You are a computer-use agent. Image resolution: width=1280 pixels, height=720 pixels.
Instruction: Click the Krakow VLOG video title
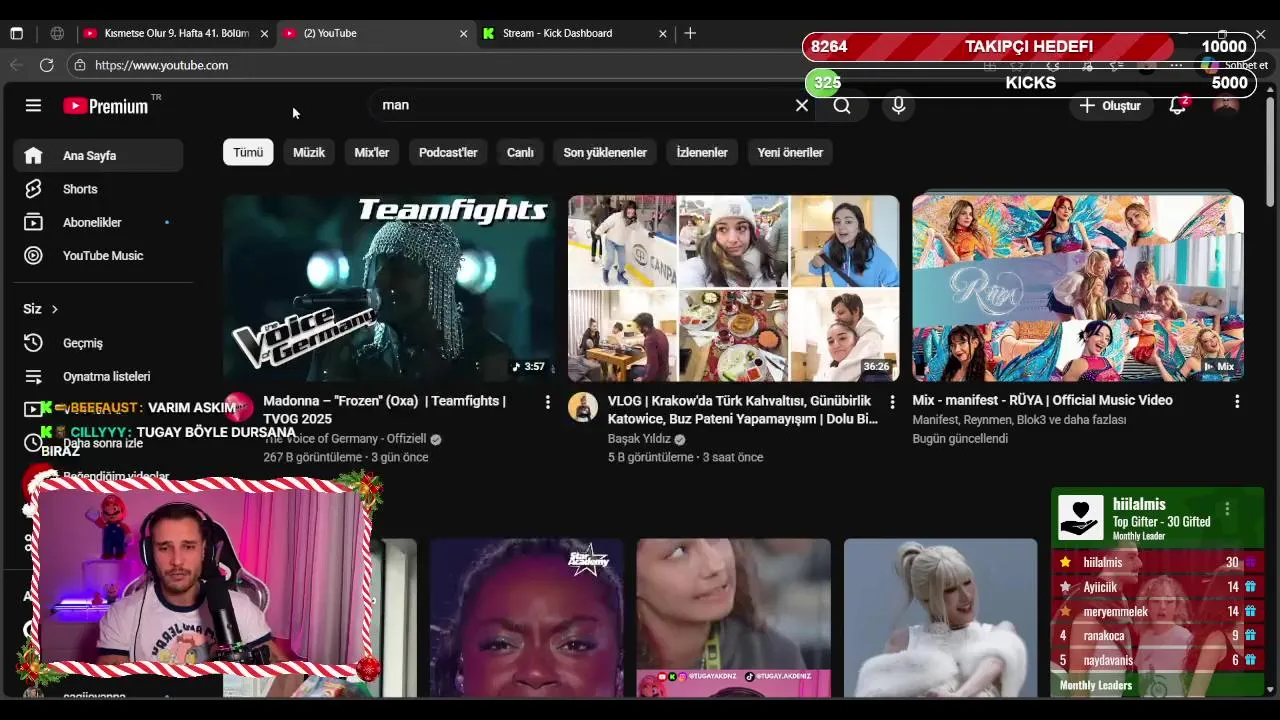[743, 410]
